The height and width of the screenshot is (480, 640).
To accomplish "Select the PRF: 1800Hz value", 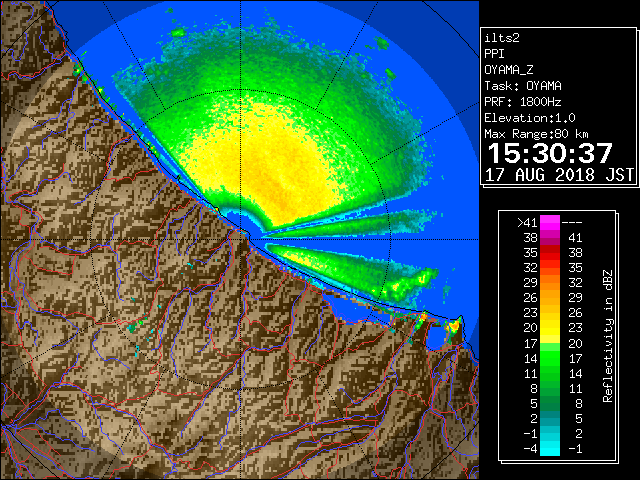I will pos(523,102).
